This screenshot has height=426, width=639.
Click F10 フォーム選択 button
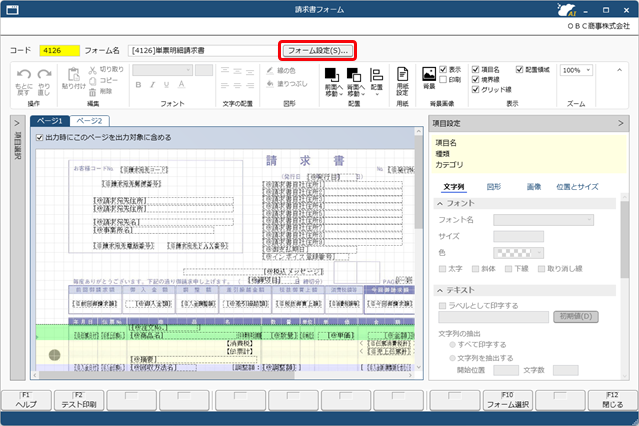(x=508, y=400)
